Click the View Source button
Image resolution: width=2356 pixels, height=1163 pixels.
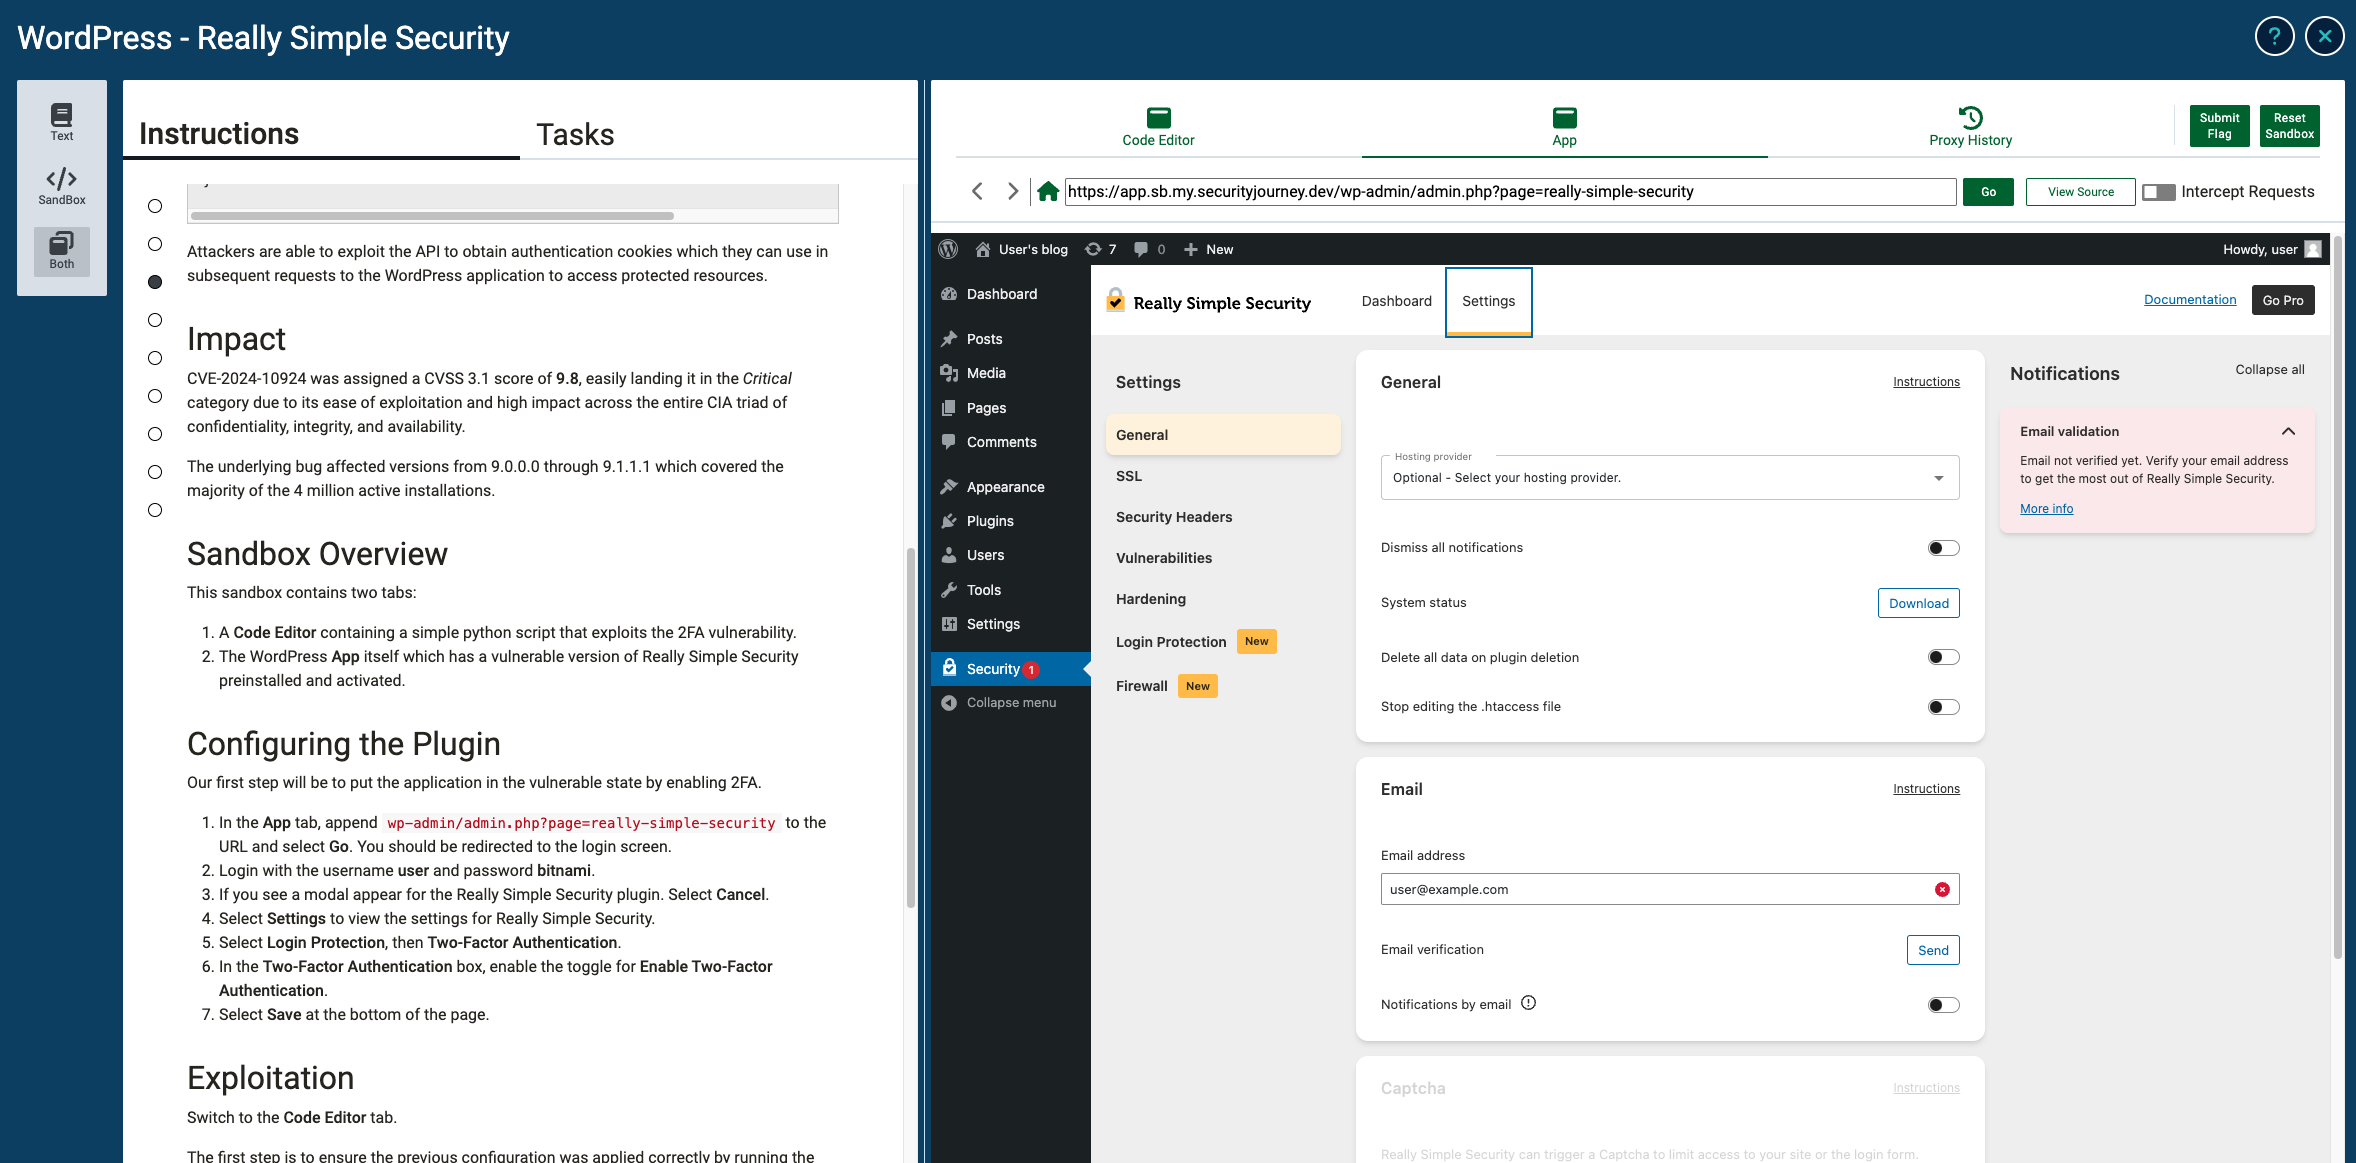(2080, 192)
